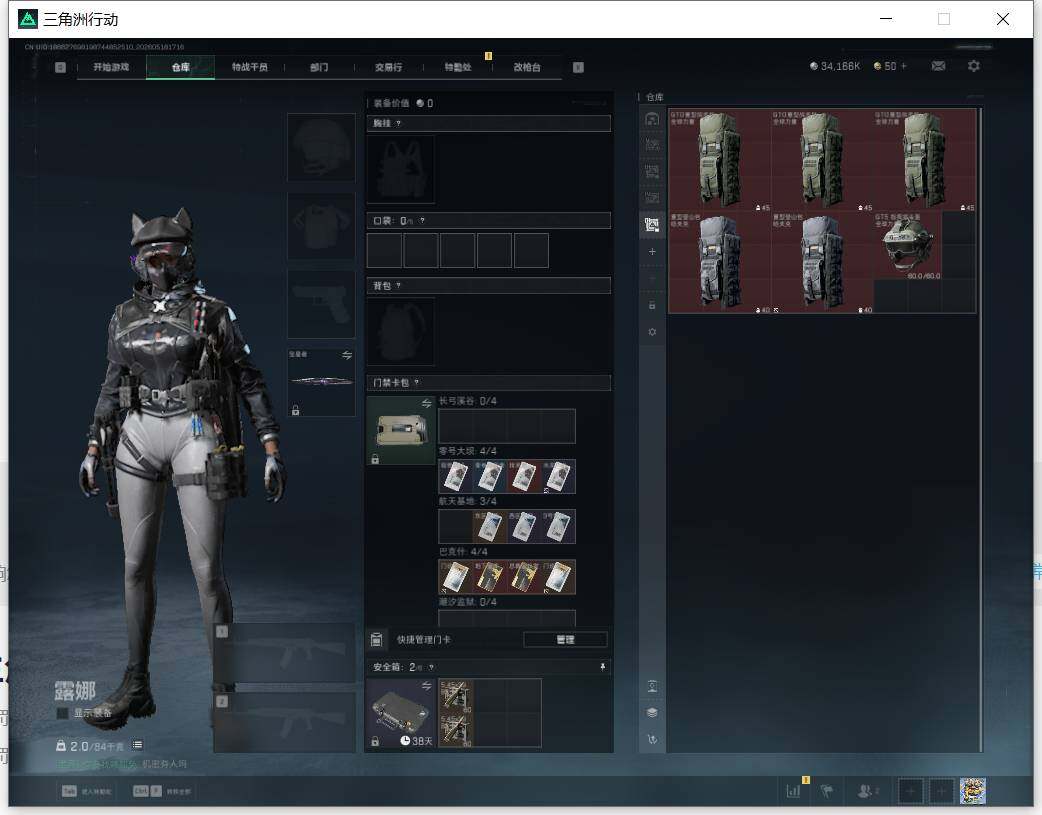The image size is (1042, 815).
Task: Click the 管理 button
Action: pos(566,640)
